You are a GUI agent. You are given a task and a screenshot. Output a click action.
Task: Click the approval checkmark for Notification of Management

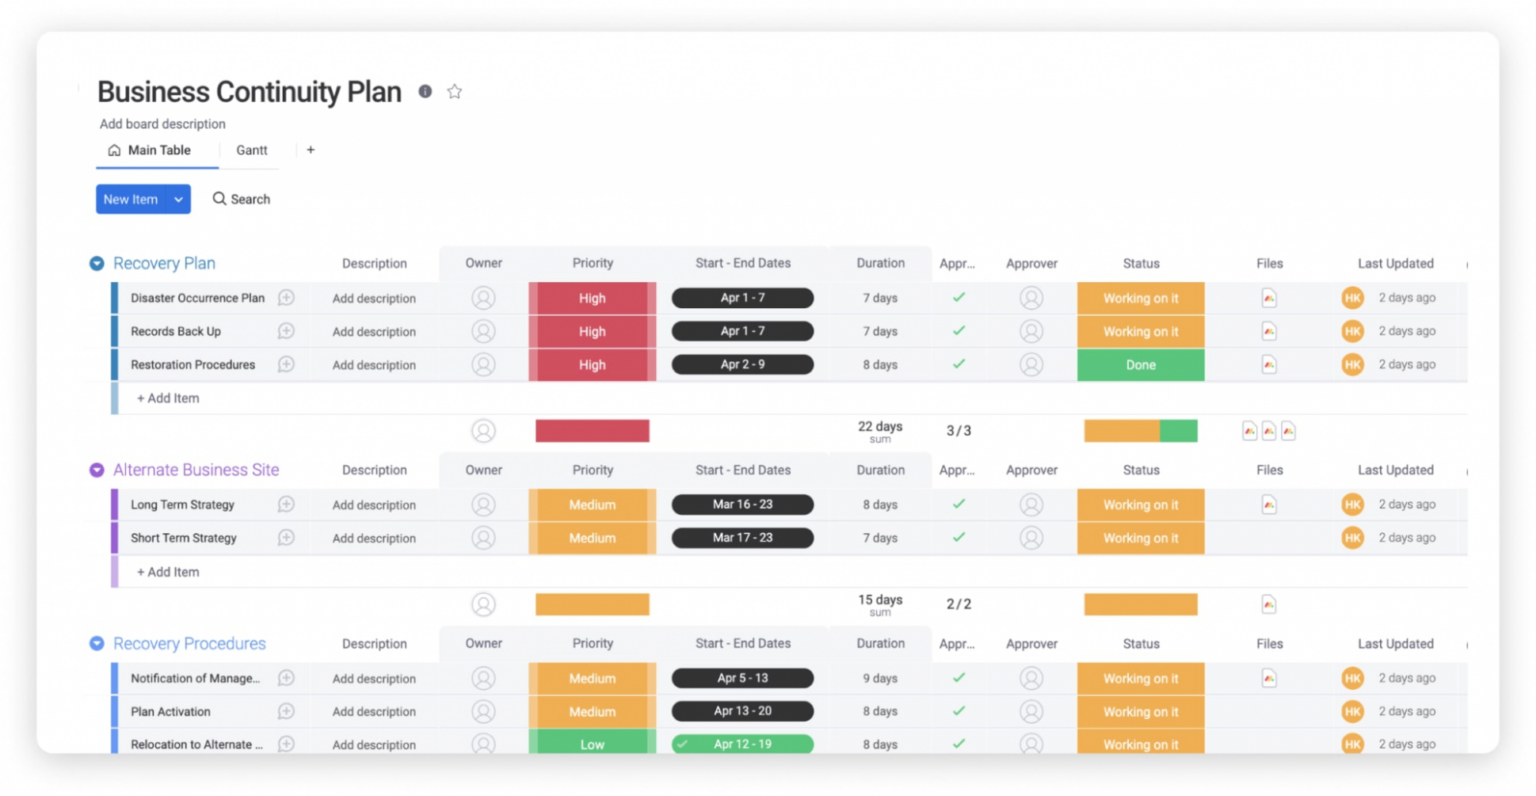958,678
